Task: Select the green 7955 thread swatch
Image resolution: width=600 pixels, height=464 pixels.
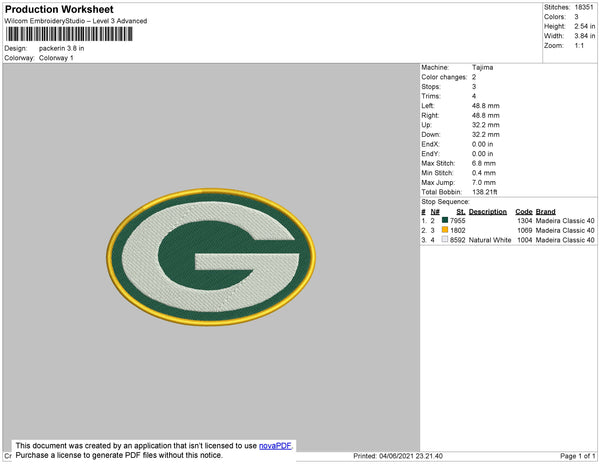Action: click(x=445, y=220)
